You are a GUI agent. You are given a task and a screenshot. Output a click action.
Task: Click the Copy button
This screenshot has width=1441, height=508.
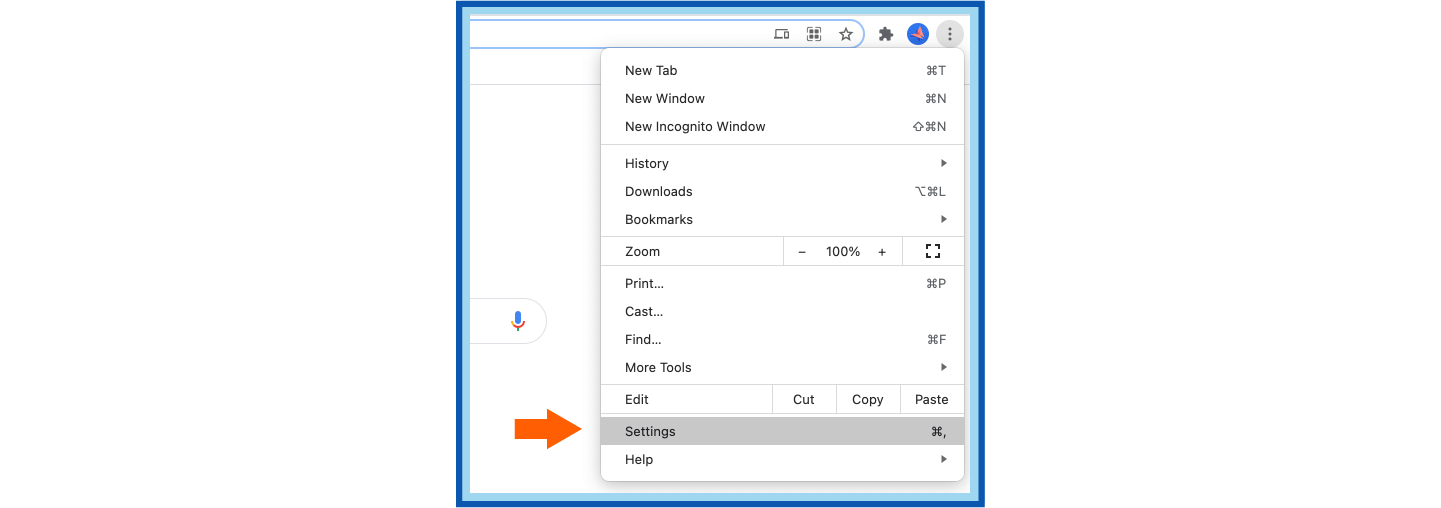click(x=868, y=399)
